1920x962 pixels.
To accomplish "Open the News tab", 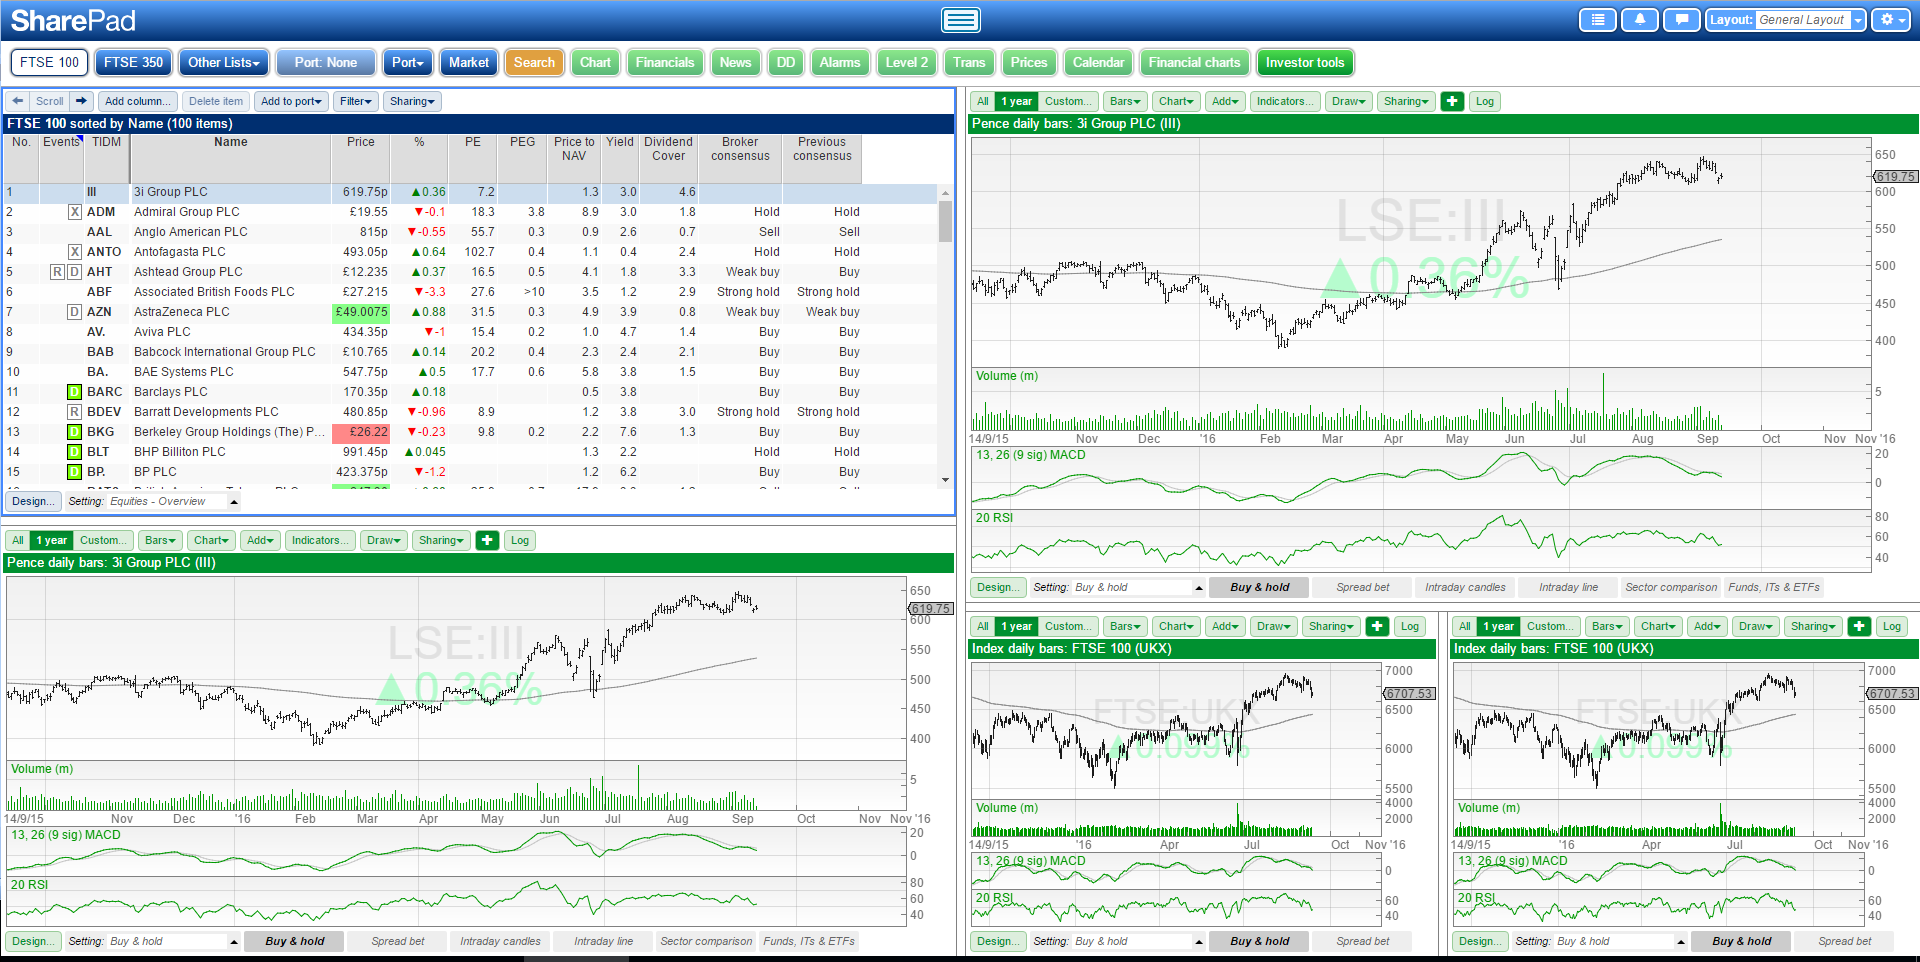I will [x=735, y=62].
